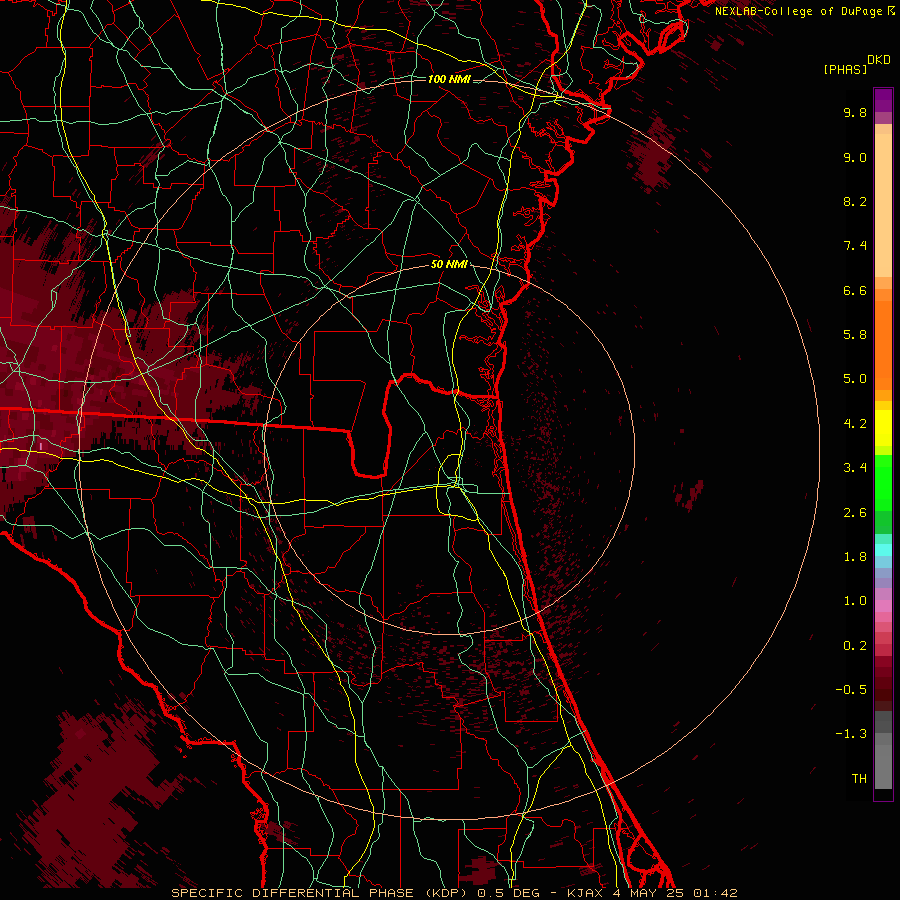Click the 9.8 value on the color scale
Screen dimensions: 900x900
click(x=855, y=112)
